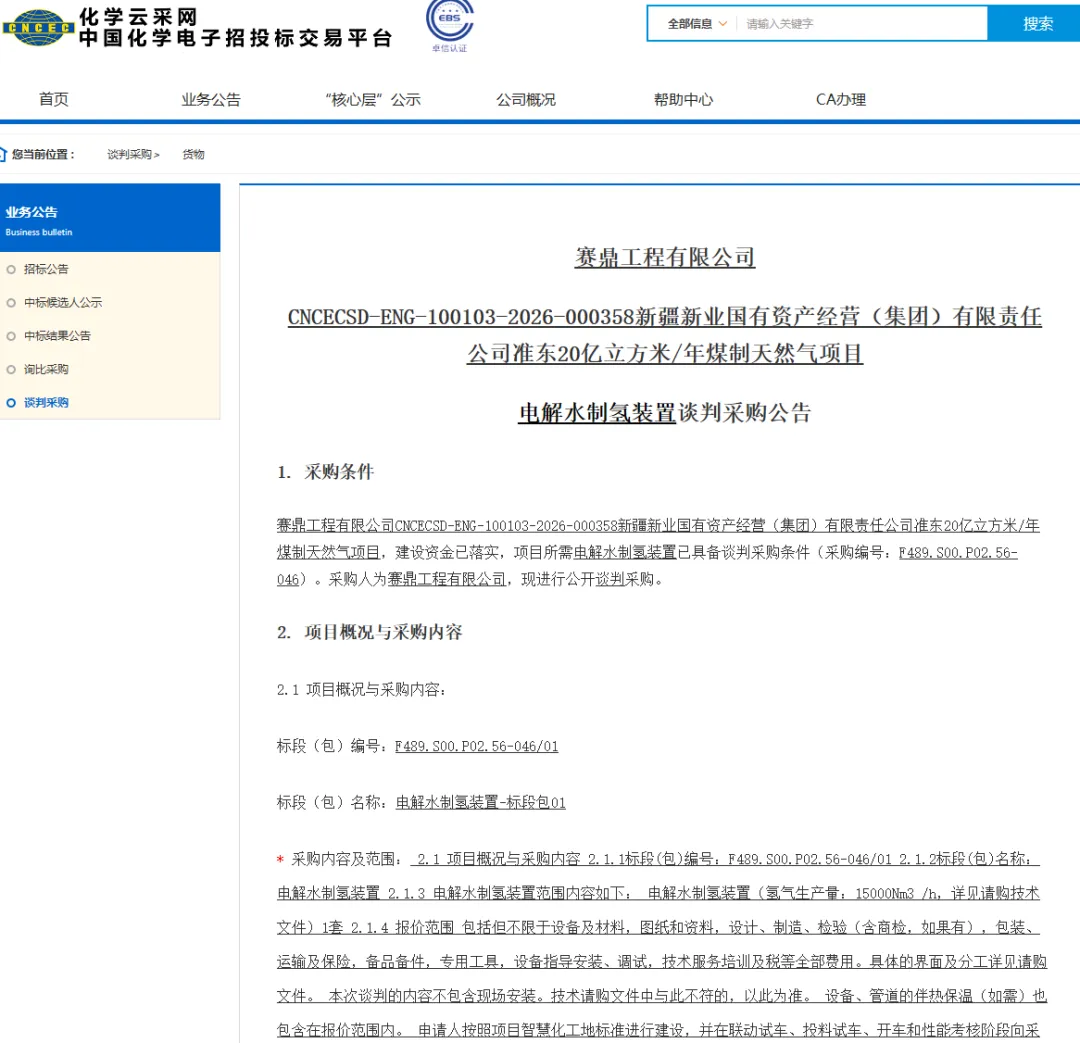Click the CNCEC globe logo

pyautogui.click(x=38, y=28)
